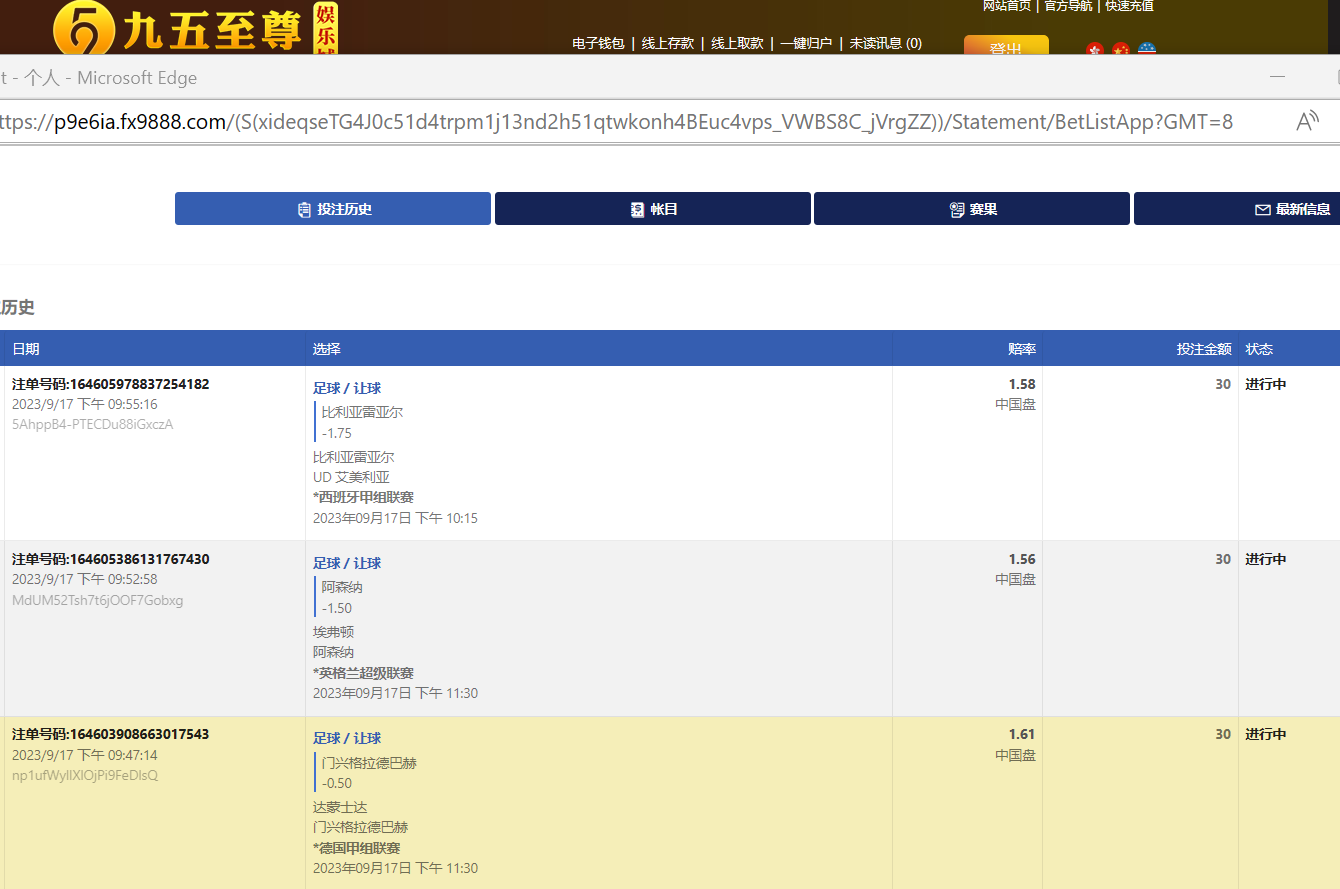Screen dimensions: 1340x889
Task: Select bet number 164603908663017543
Action: [x=111, y=734]
